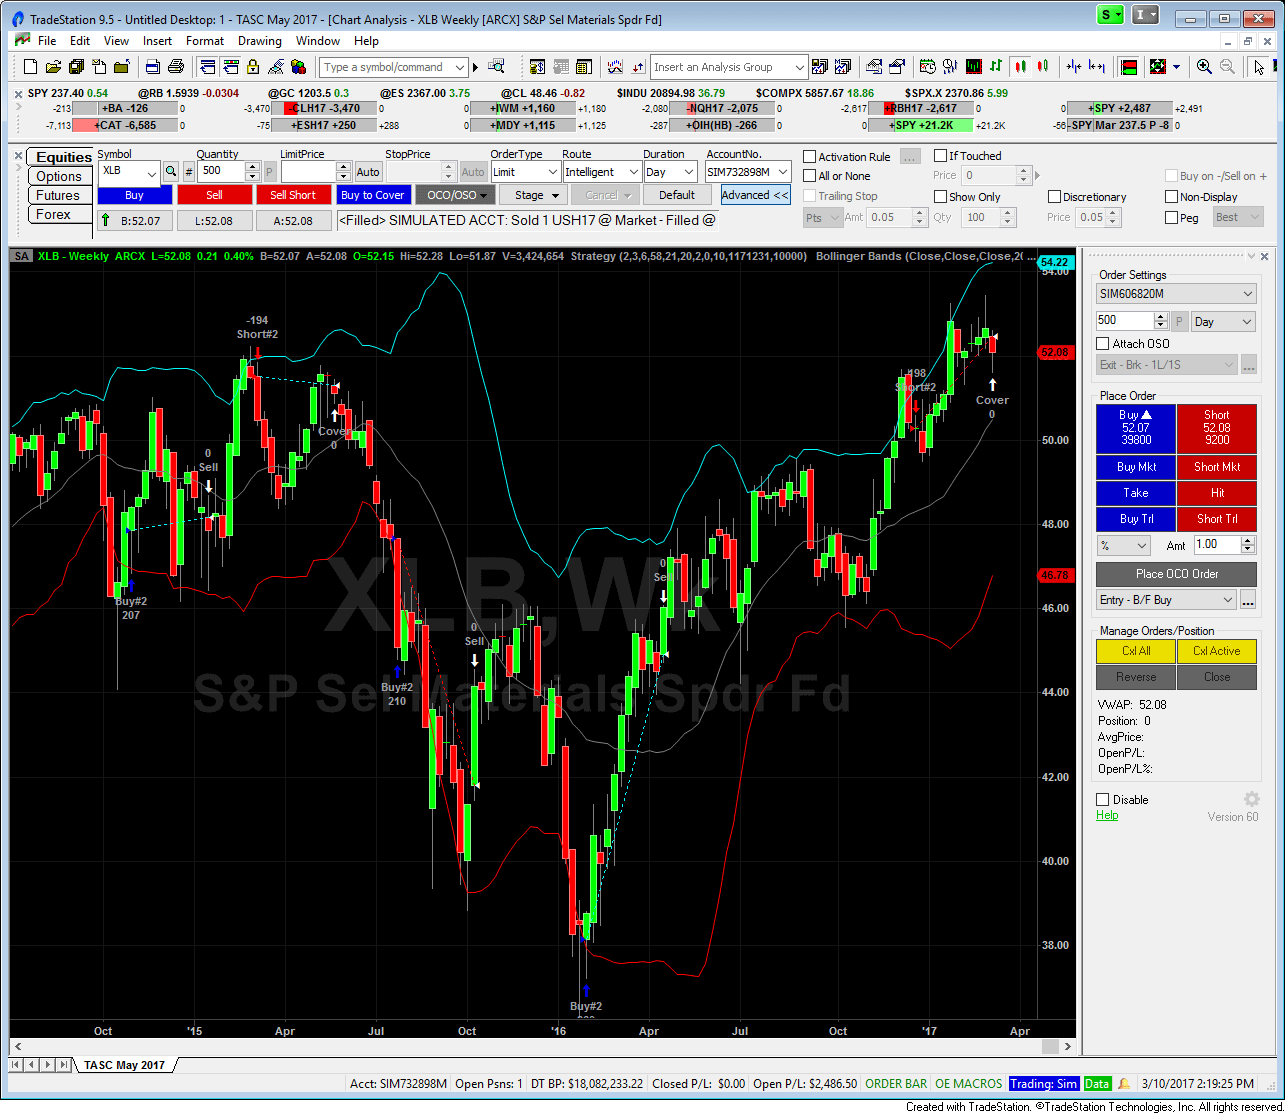Click the TASC May 2017 workspace tab
This screenshot has height=1113, width=1285.
point(125,1065)
